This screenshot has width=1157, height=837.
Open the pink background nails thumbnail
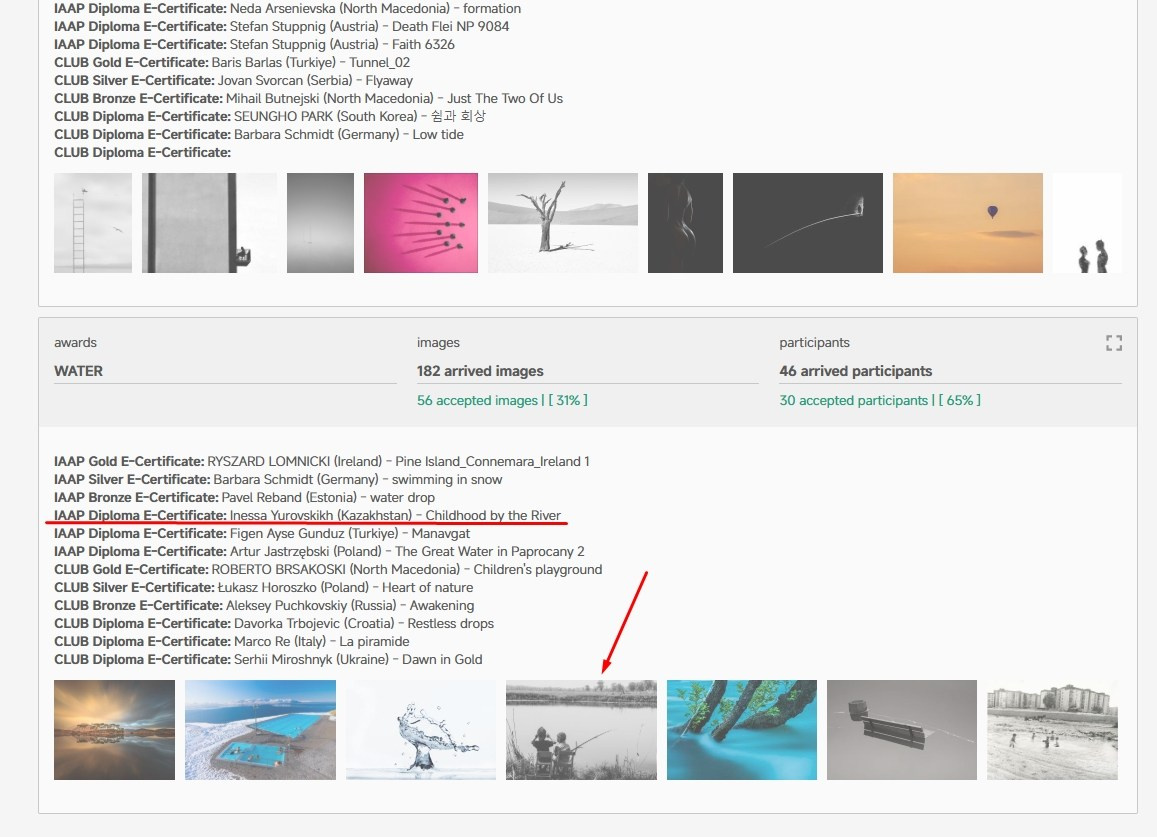420,223
